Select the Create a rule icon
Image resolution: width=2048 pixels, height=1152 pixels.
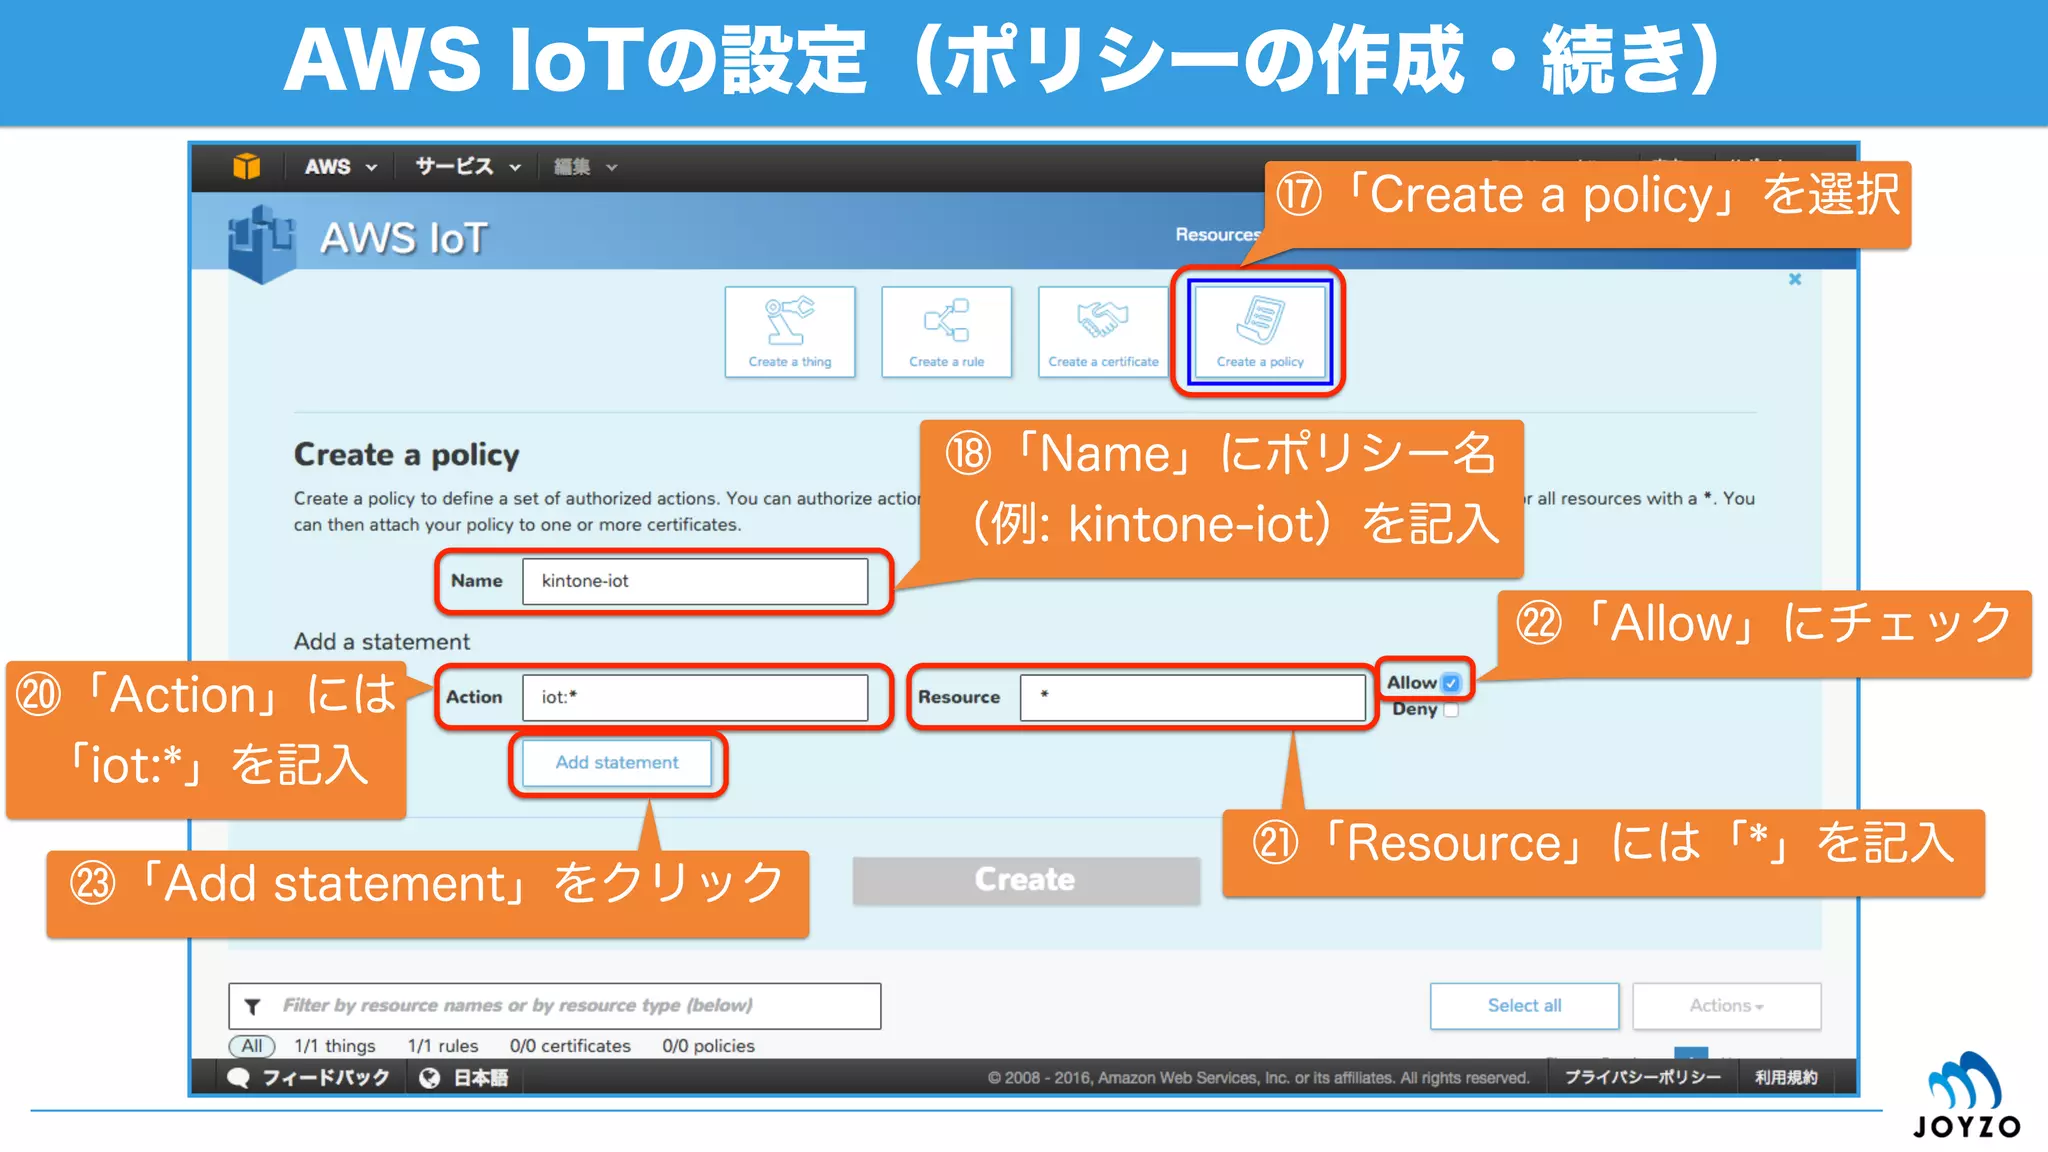pyautogui.click(x=946, y=332)
